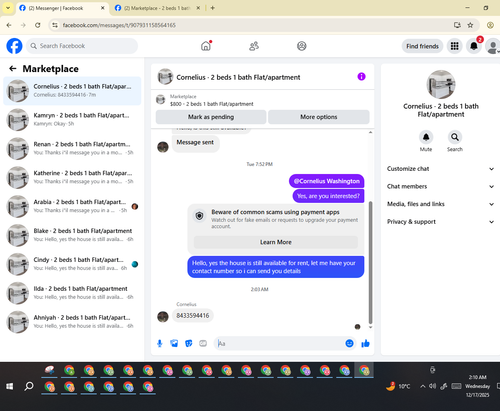Open the Facebook menu grid icon
Viewport: 500px width, 411px height.
[x=455, y=46]
